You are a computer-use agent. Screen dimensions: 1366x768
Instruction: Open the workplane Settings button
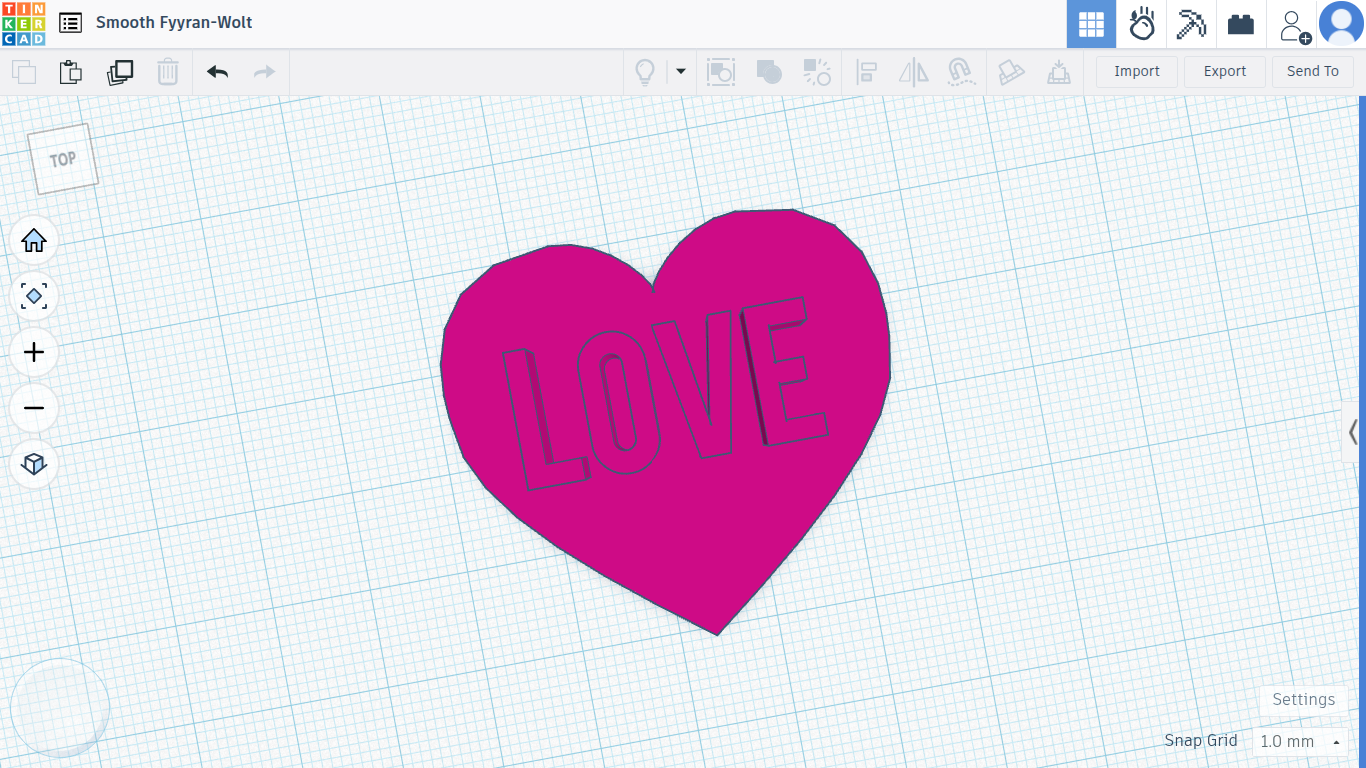tap(1304, 700)
